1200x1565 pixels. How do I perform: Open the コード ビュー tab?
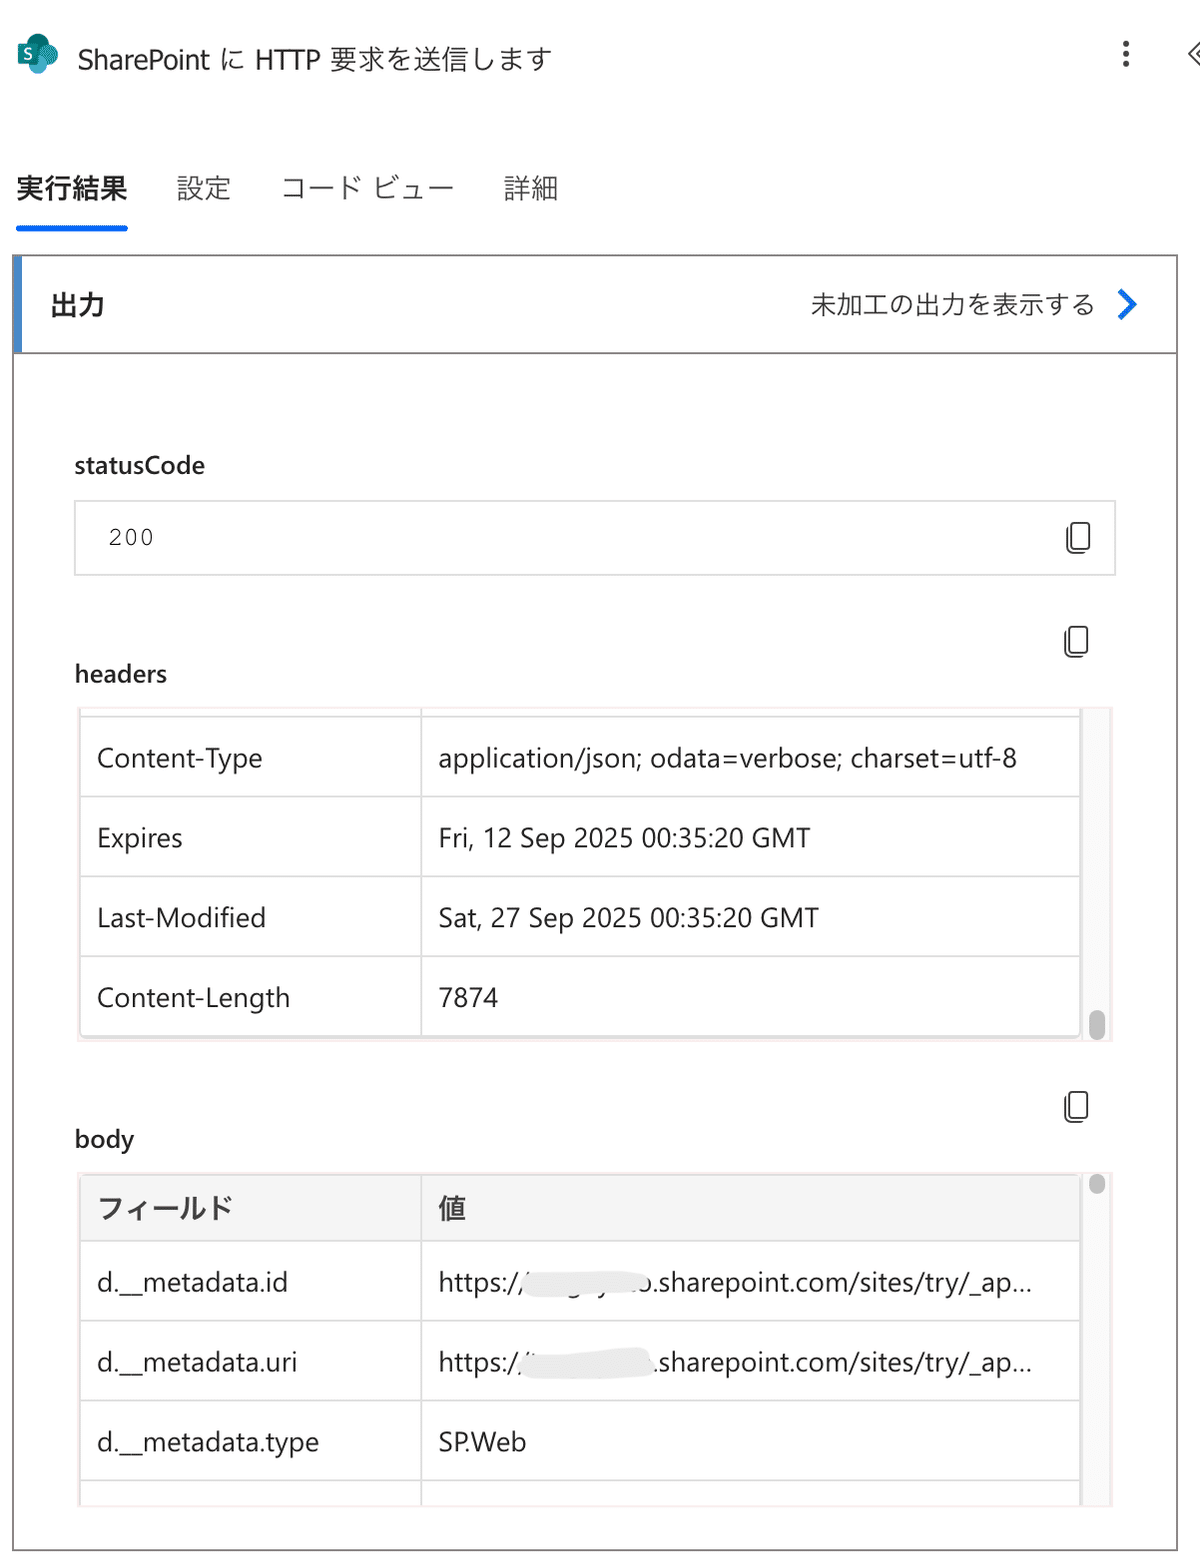point(367,188)
